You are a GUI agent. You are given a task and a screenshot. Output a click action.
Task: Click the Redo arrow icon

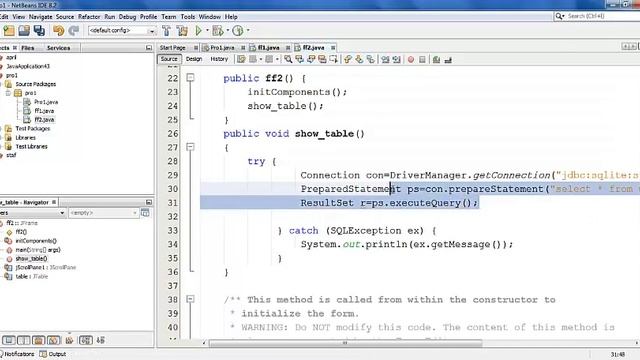tap(74, 31)
